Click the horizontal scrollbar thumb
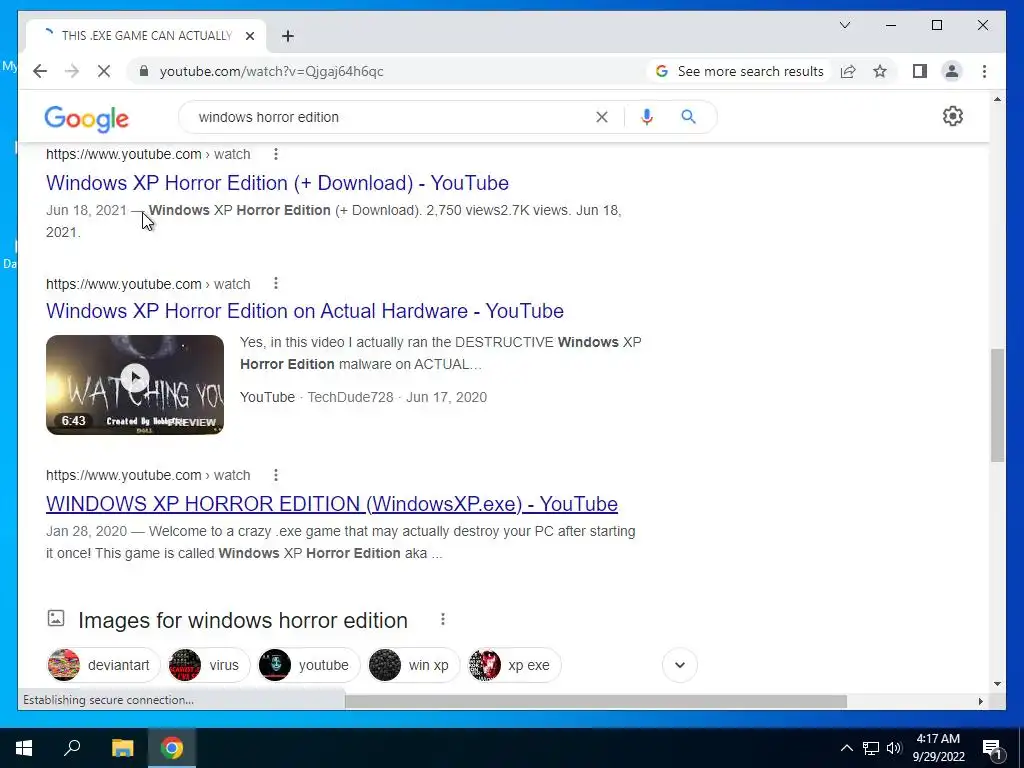 point(596,701)
